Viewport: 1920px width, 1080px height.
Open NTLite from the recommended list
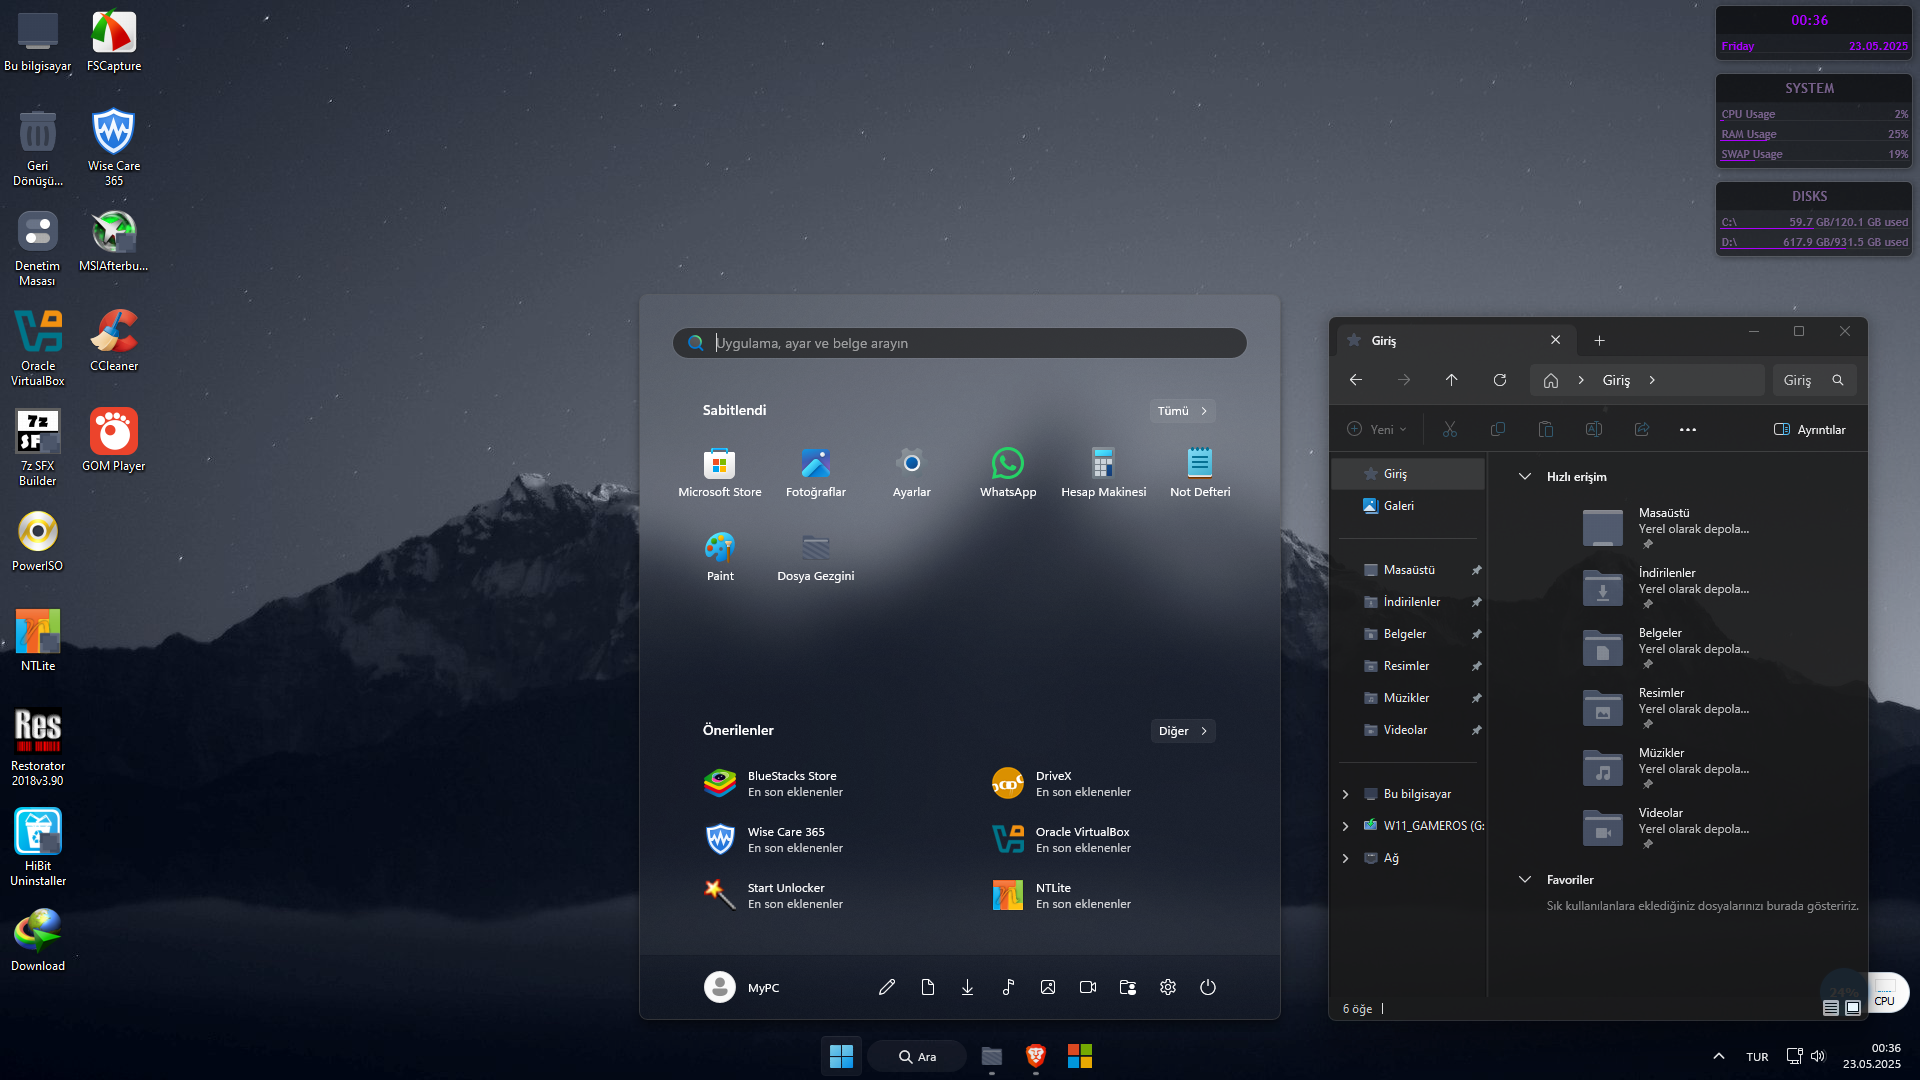click(x=1062, y=896)
